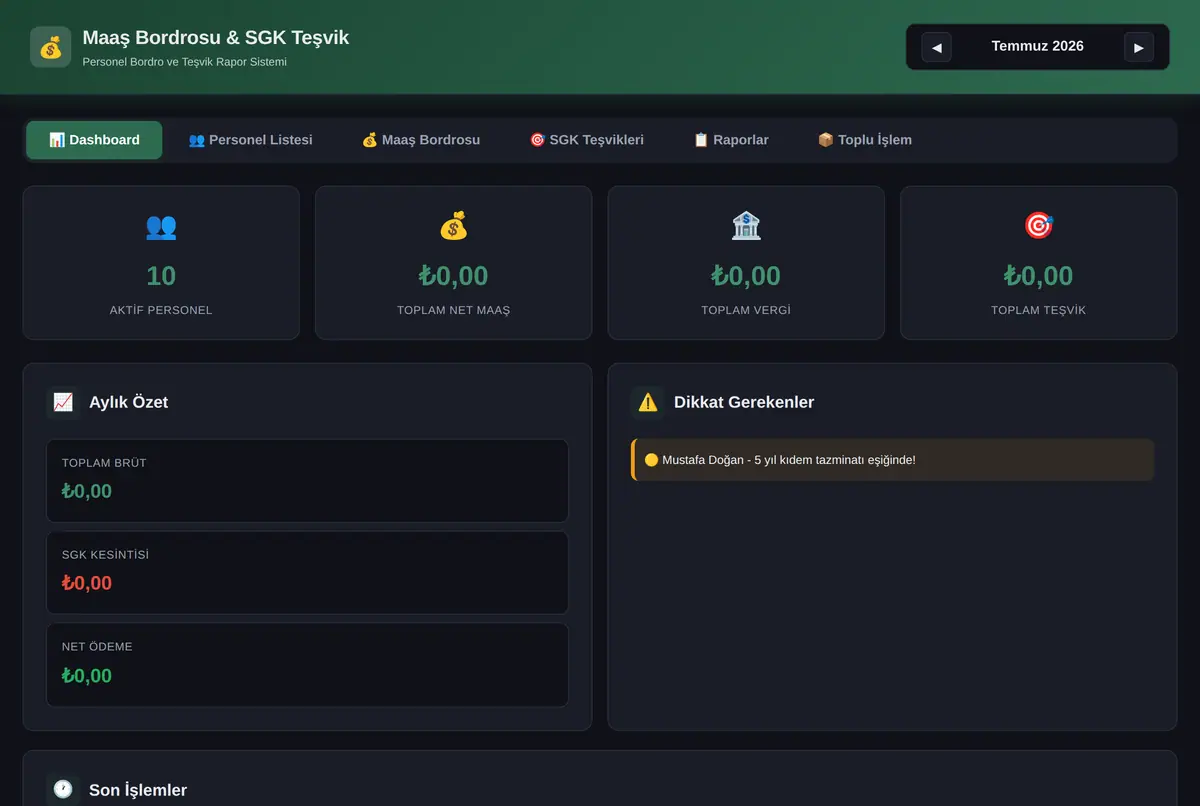
Task: Click the SGK Kesintisi summary box
Action: pyautogui.click(x=307, y=573)
